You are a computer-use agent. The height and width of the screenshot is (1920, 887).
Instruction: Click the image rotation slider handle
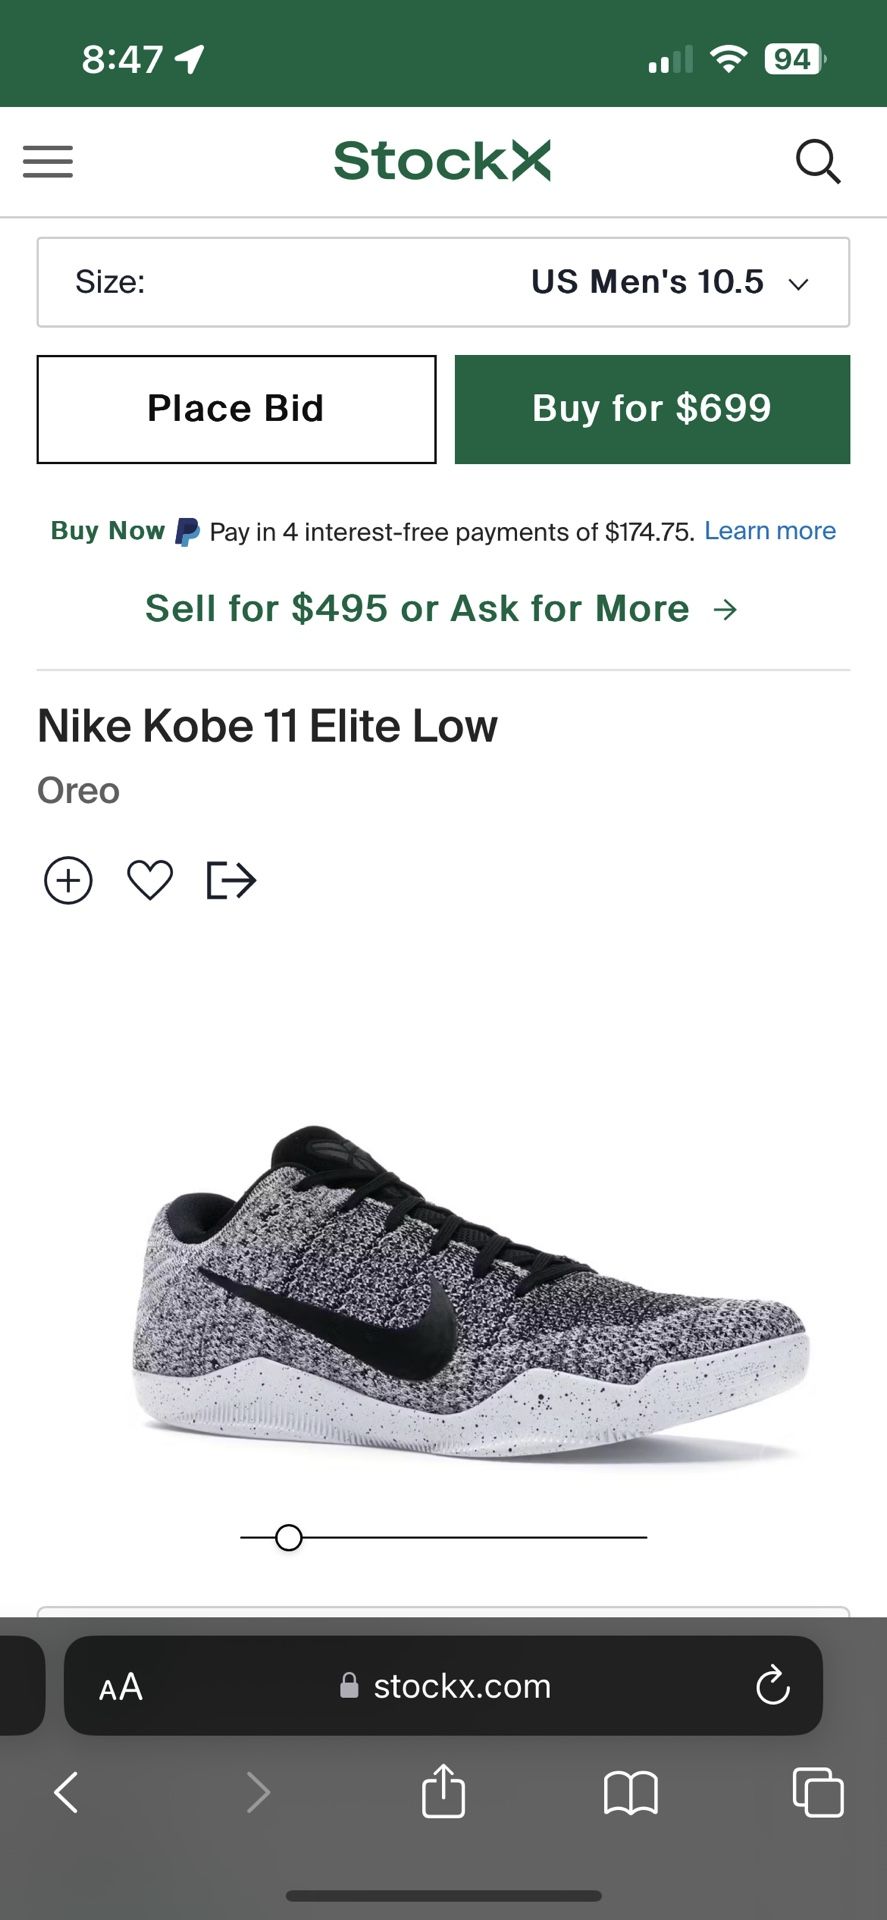(x=289, y=1537)
